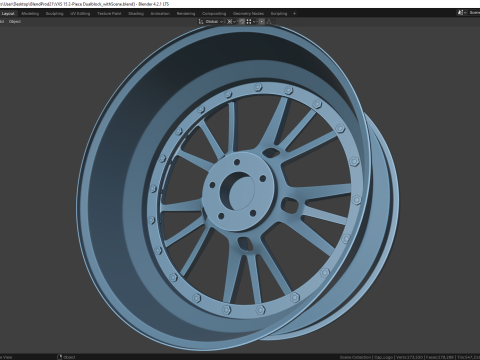Click the center hub of the wheel
This screenshot has width=480, height=360.
tap(238, 191)
